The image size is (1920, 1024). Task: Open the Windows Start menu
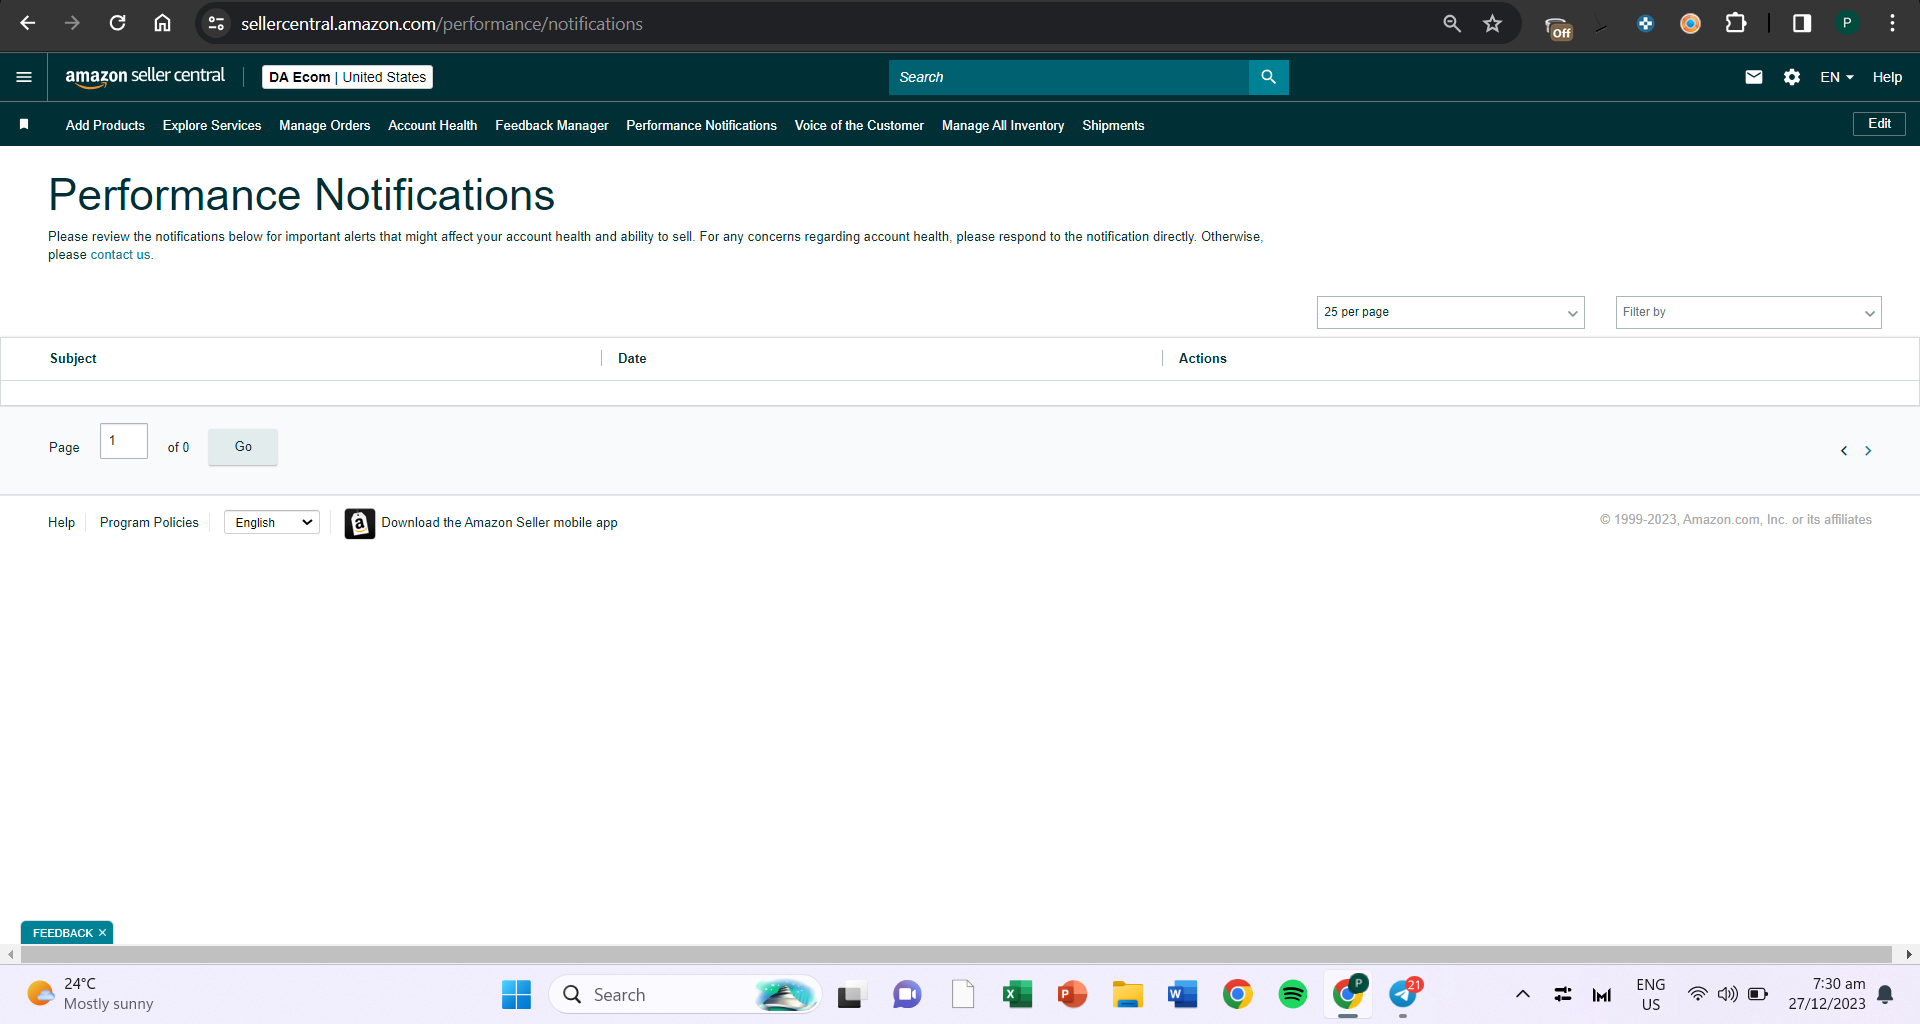click(x=516, y=995)
